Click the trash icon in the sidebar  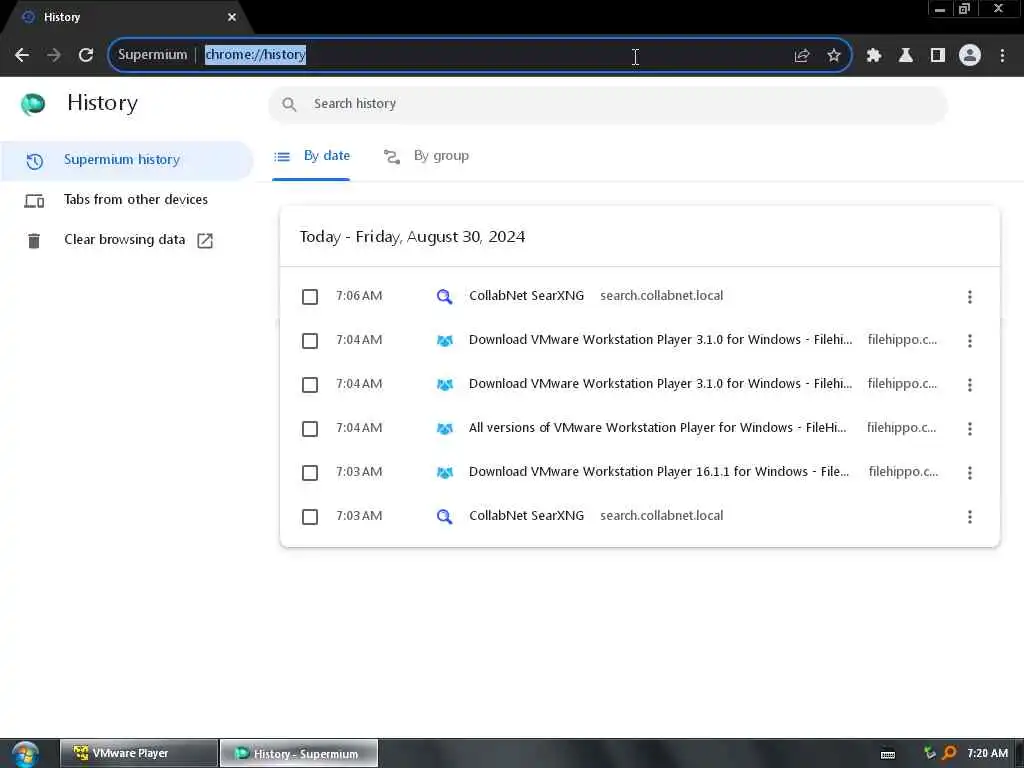34,240
